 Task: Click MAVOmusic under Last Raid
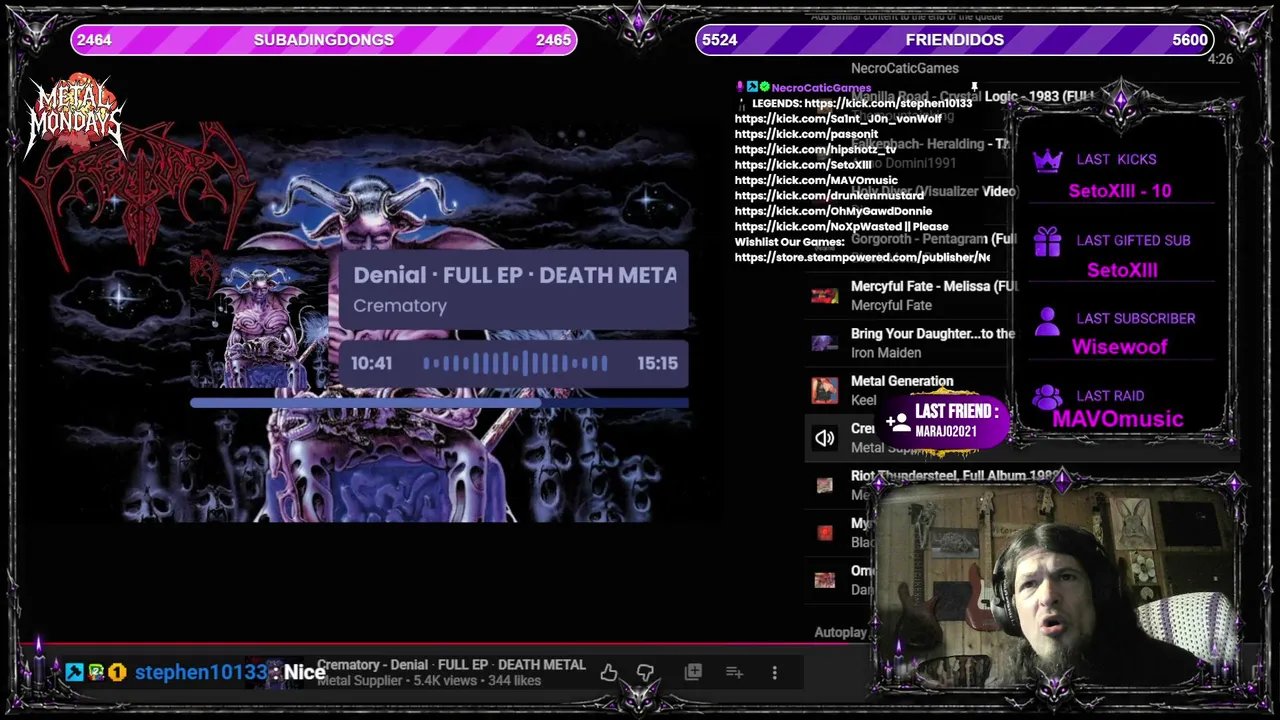[1118, 419]
